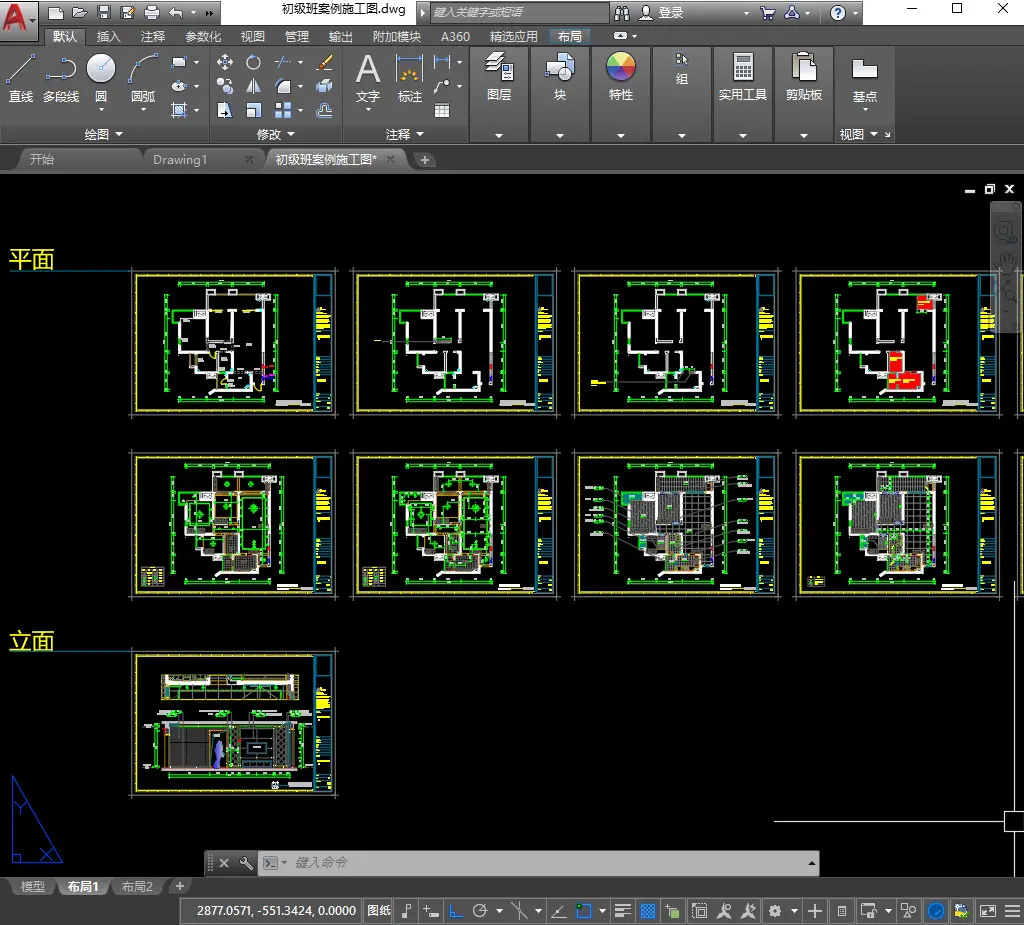
Task: Toggle transparency display in status bar
Action: coord(648,911)
